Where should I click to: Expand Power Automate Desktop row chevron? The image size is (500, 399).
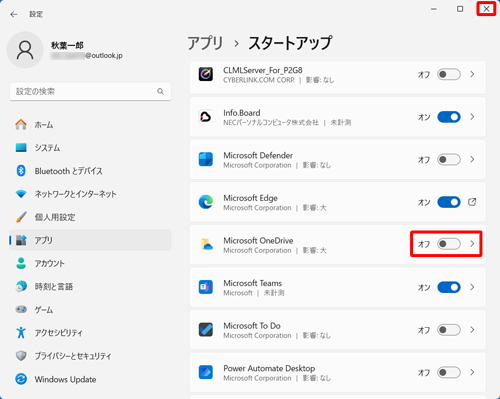click(x=472, y=372)
